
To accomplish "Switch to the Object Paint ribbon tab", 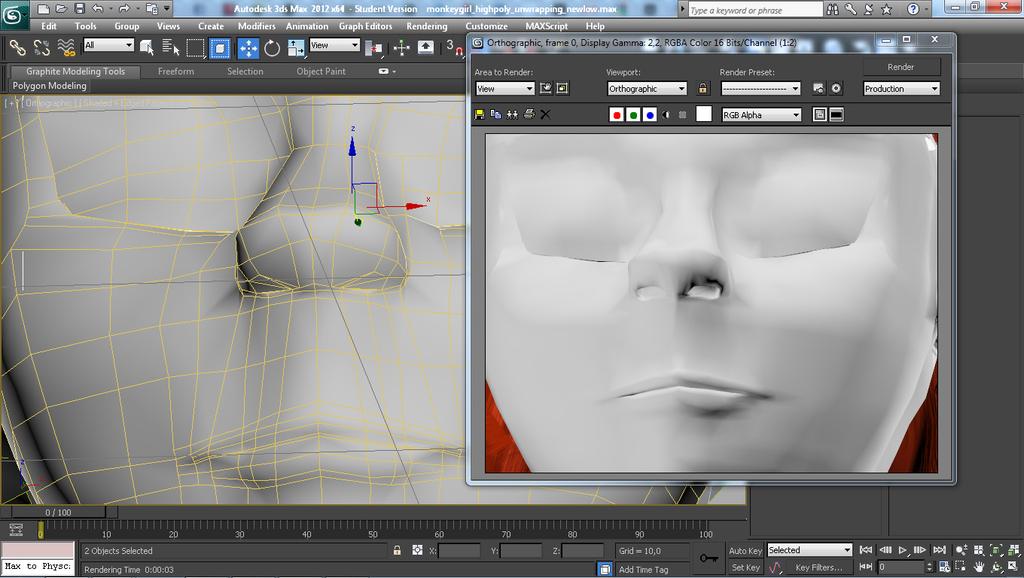I will pos(321,71).
